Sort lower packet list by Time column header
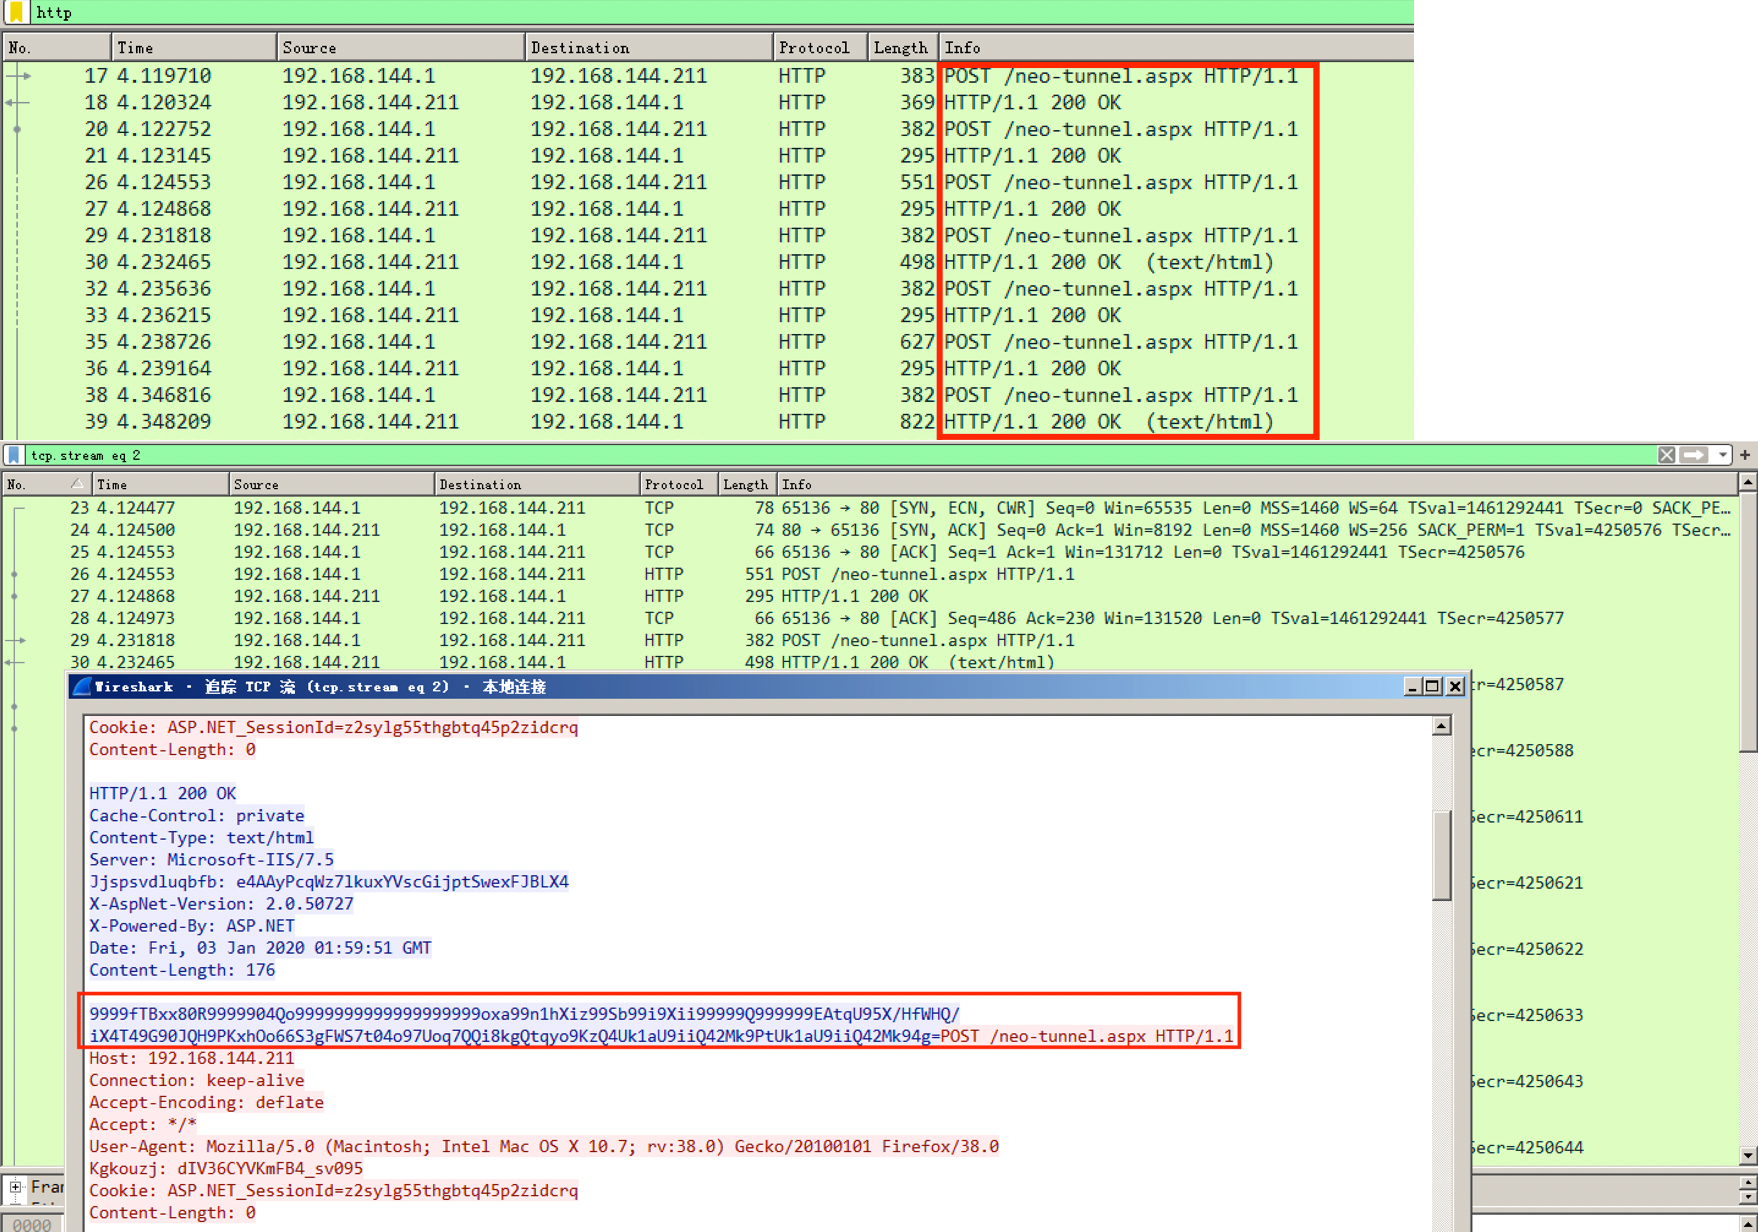 [x=160, y=484]
